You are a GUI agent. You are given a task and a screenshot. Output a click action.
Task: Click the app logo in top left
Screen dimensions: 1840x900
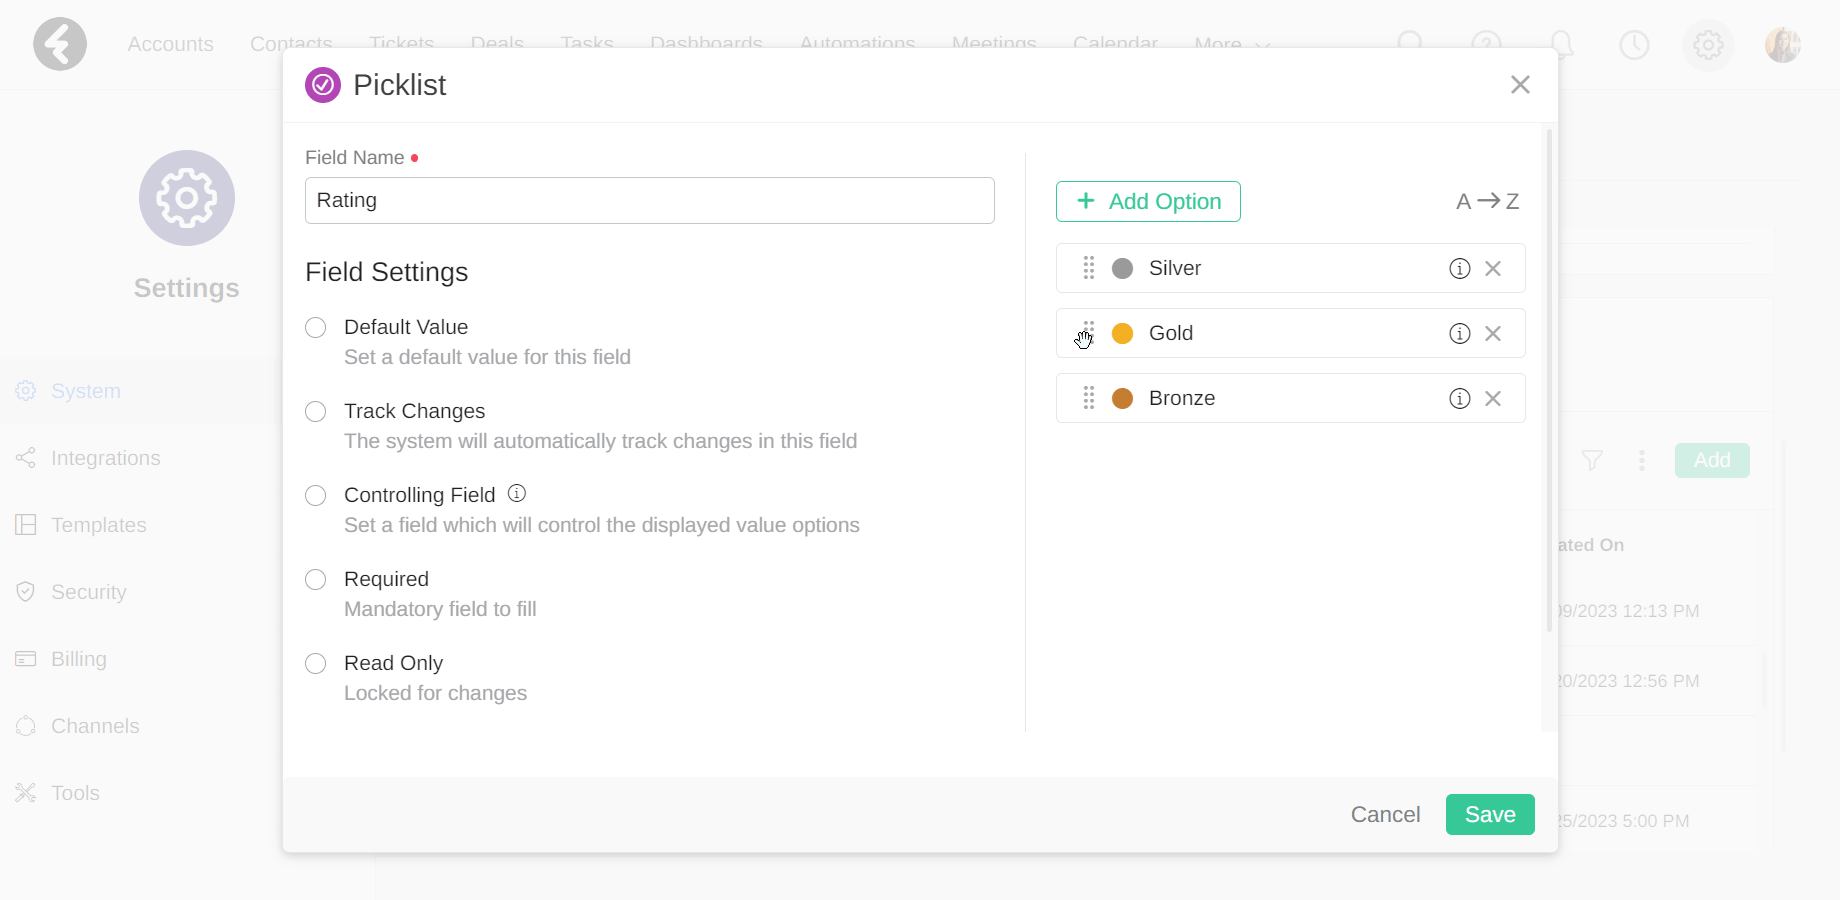(60, 44)
